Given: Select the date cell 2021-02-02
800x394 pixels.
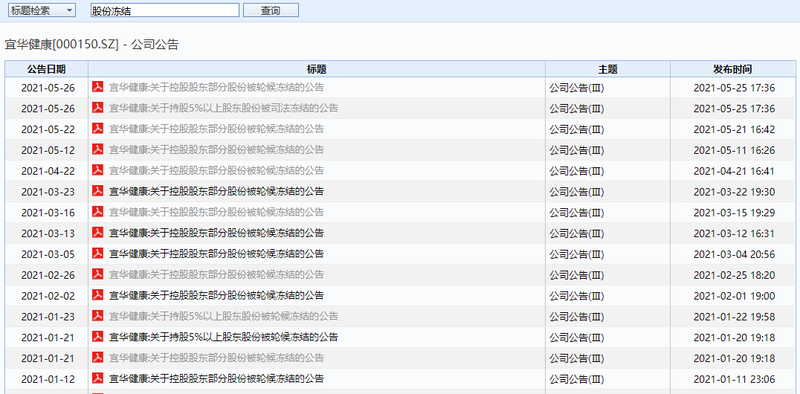Looking at the screenshot, I should click(x=48, y=296).
